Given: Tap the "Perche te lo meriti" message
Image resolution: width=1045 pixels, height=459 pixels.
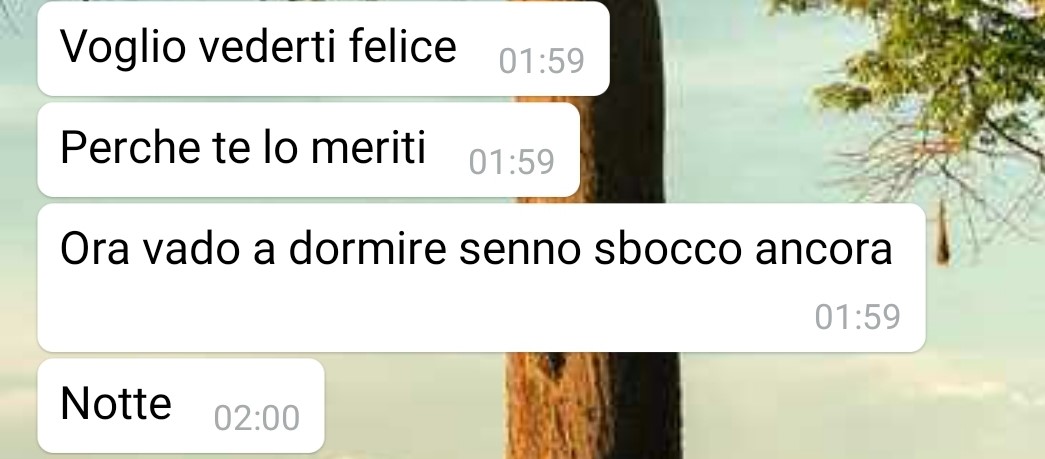Looking at the screenshot, I should (309, 149).
